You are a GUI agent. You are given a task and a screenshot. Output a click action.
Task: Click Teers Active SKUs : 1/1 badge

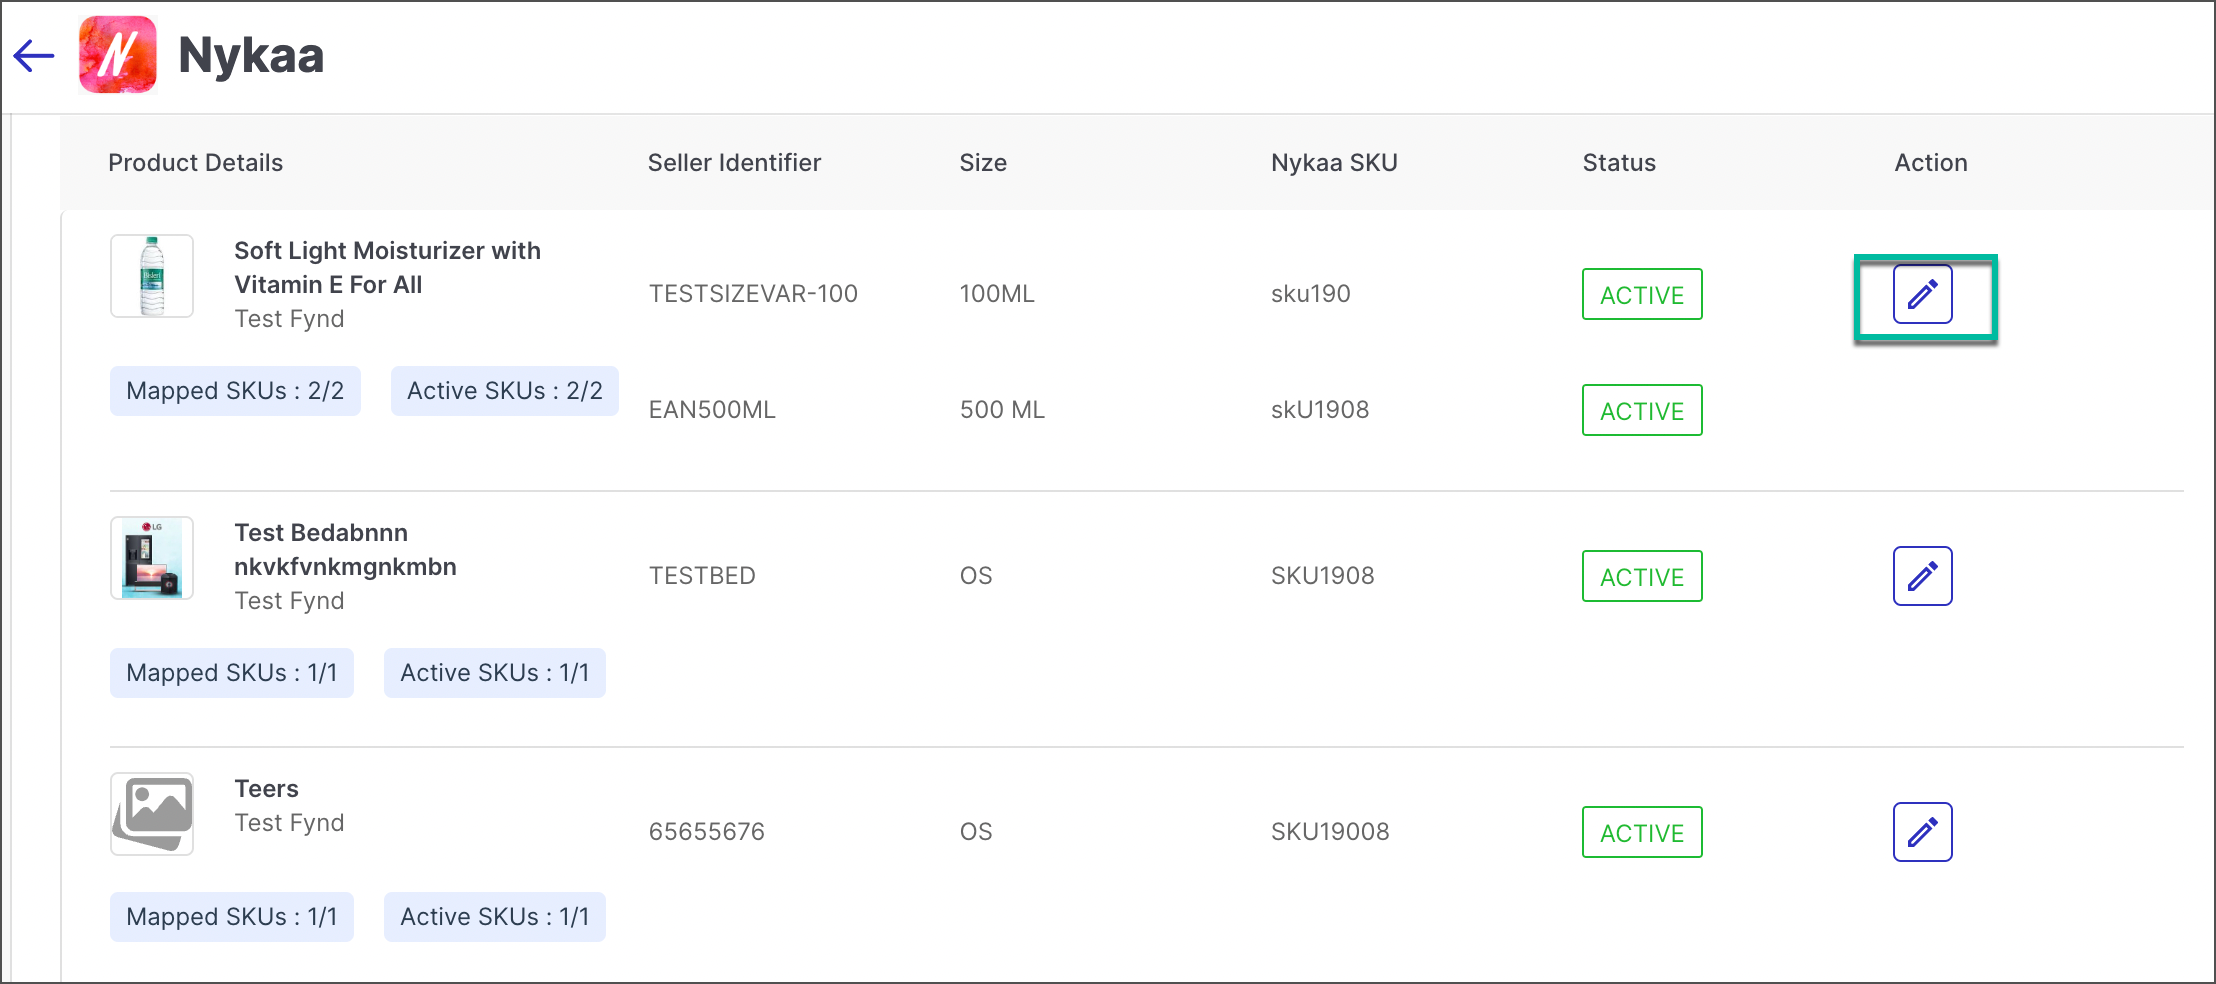click(x=494, y=917)
